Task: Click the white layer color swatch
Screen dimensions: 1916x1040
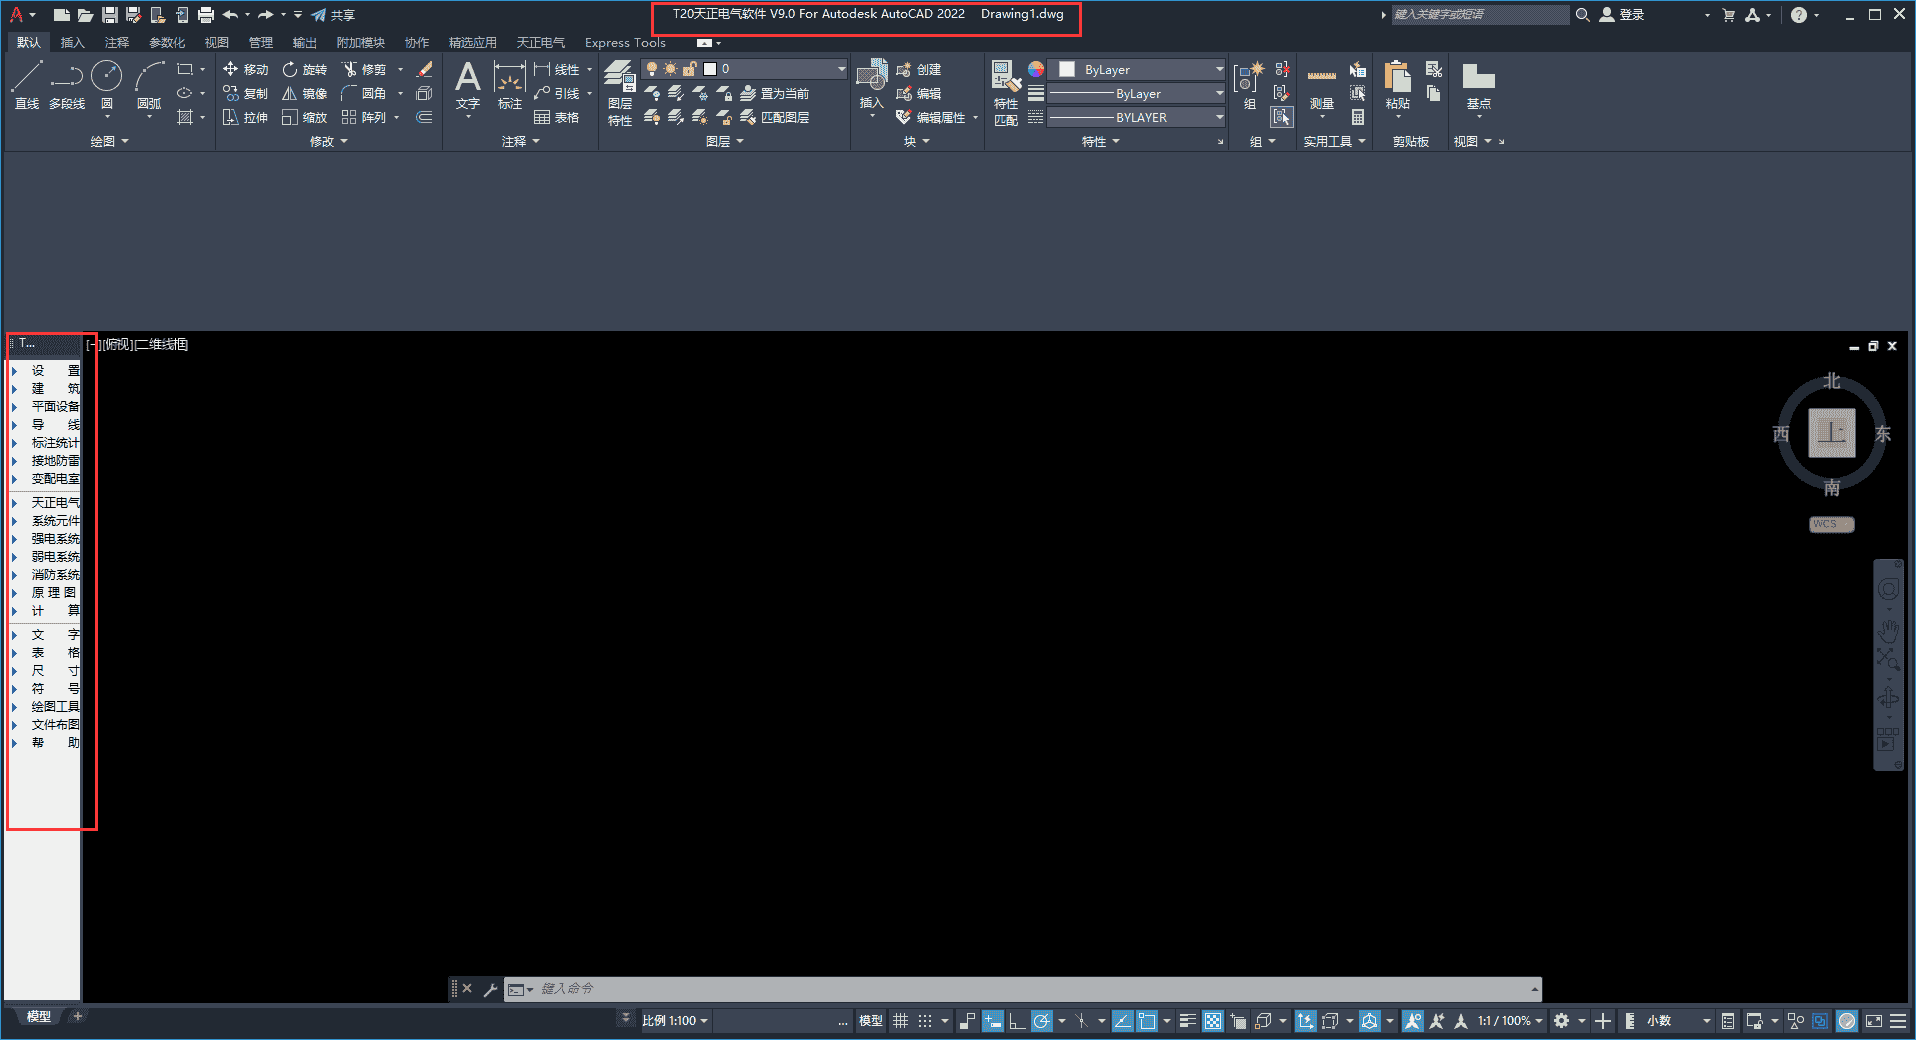Action: point(710,69)
